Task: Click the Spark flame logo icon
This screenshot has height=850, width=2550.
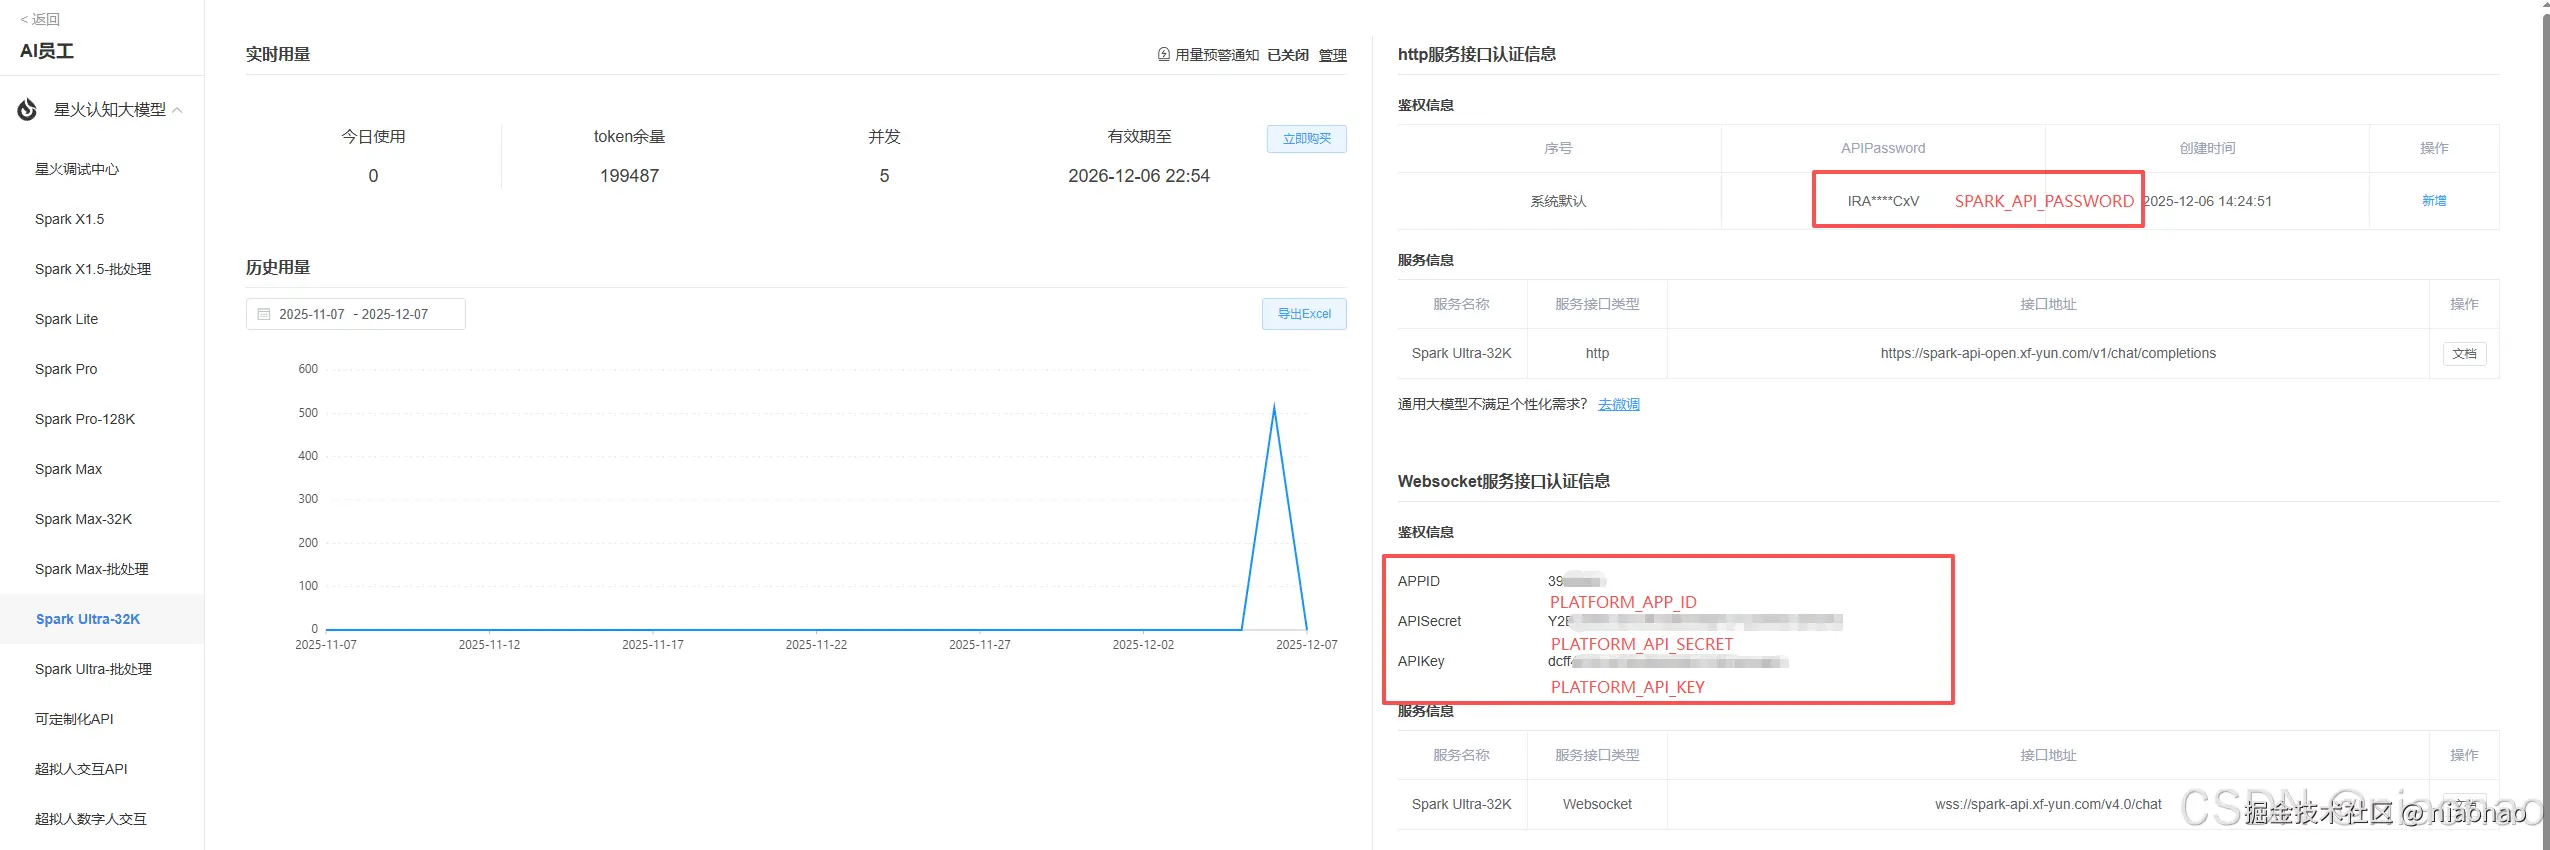Action: pyautogui.click(x=28, y=109)
